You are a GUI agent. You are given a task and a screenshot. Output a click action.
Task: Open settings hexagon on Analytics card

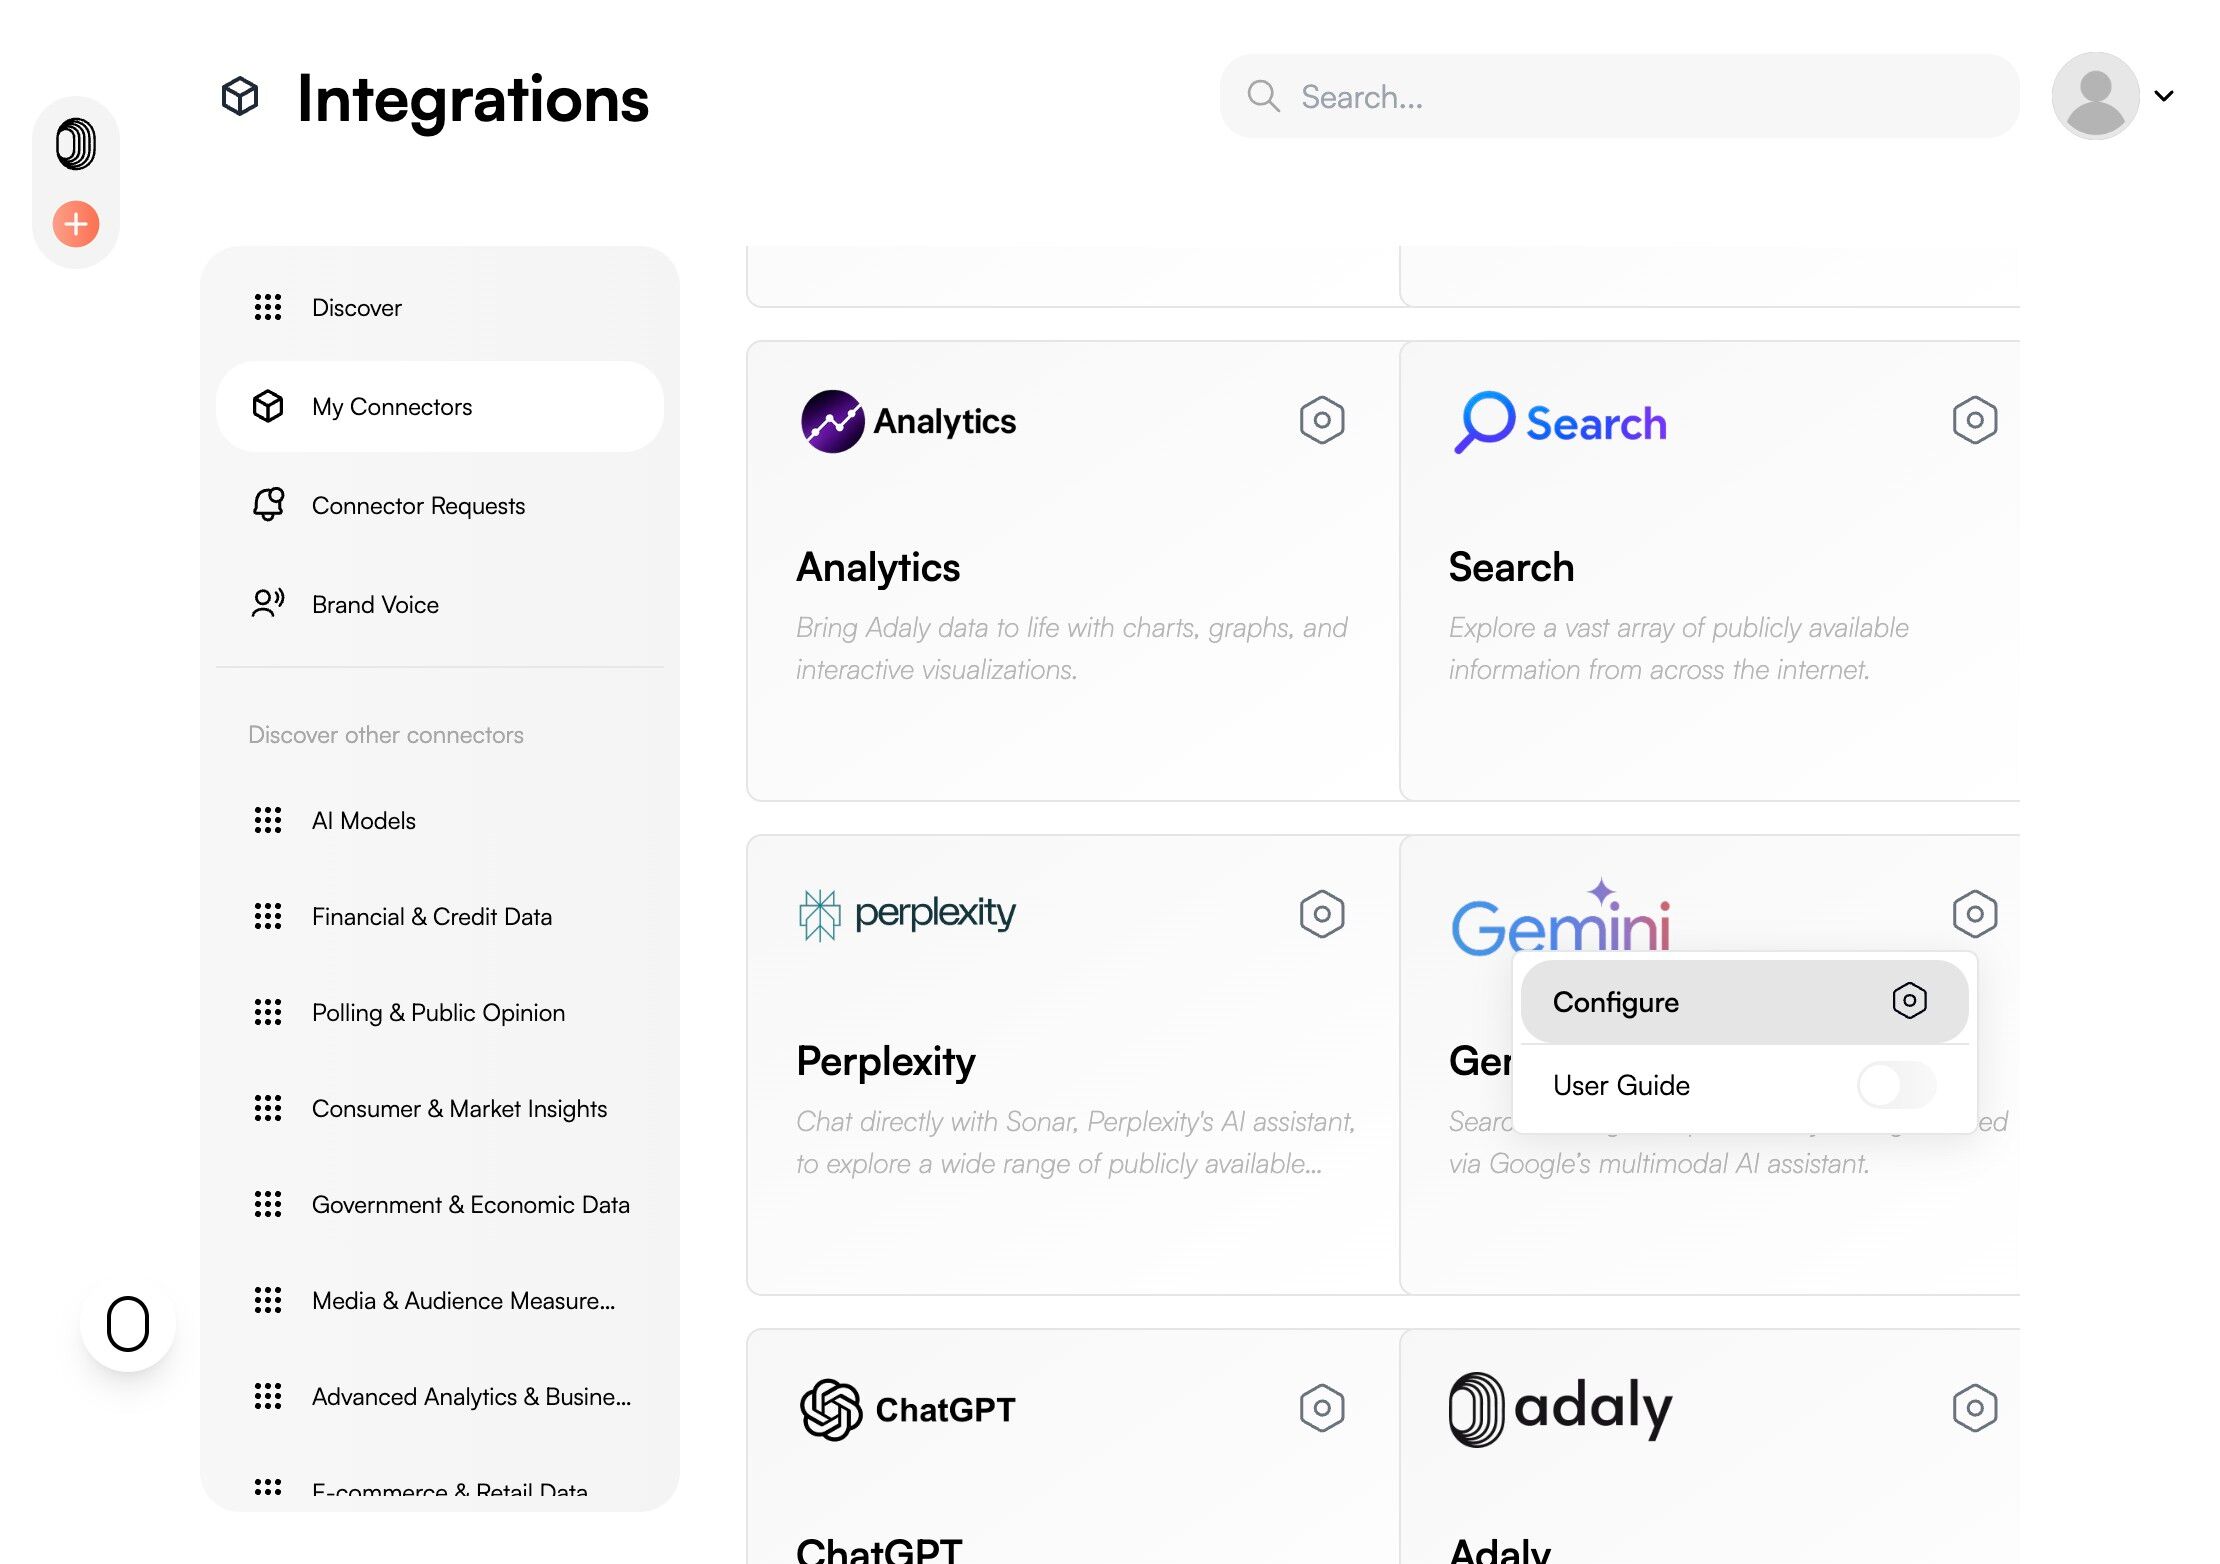1321,420
